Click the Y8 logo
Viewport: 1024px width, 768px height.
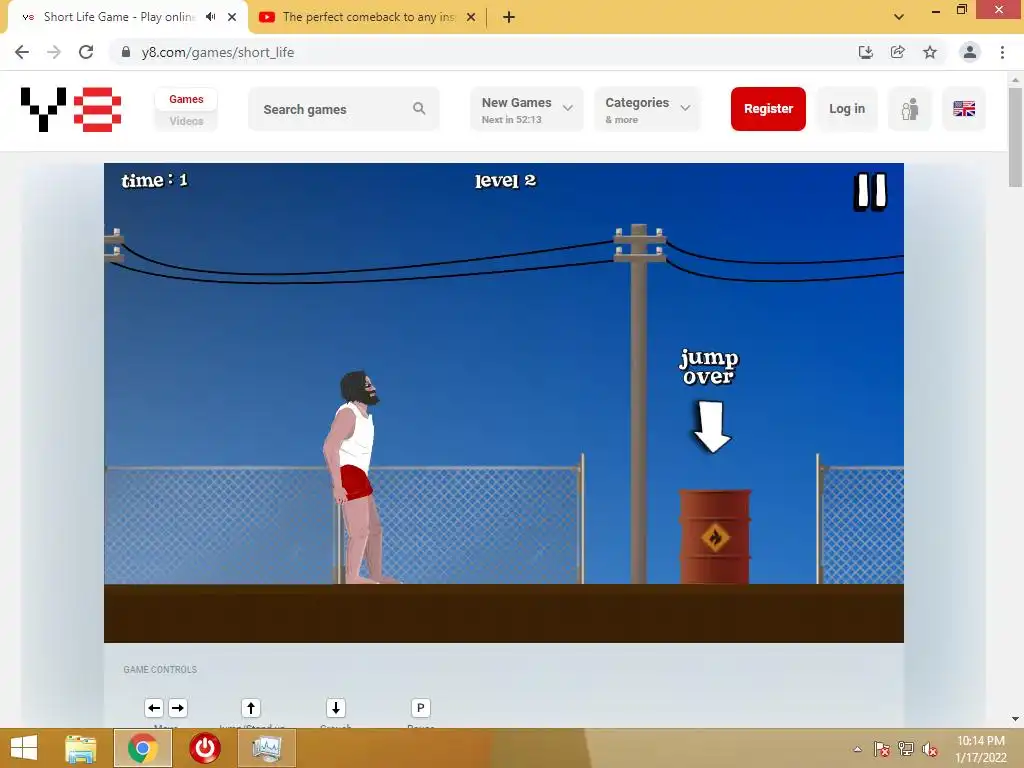(x=71, y=109)
